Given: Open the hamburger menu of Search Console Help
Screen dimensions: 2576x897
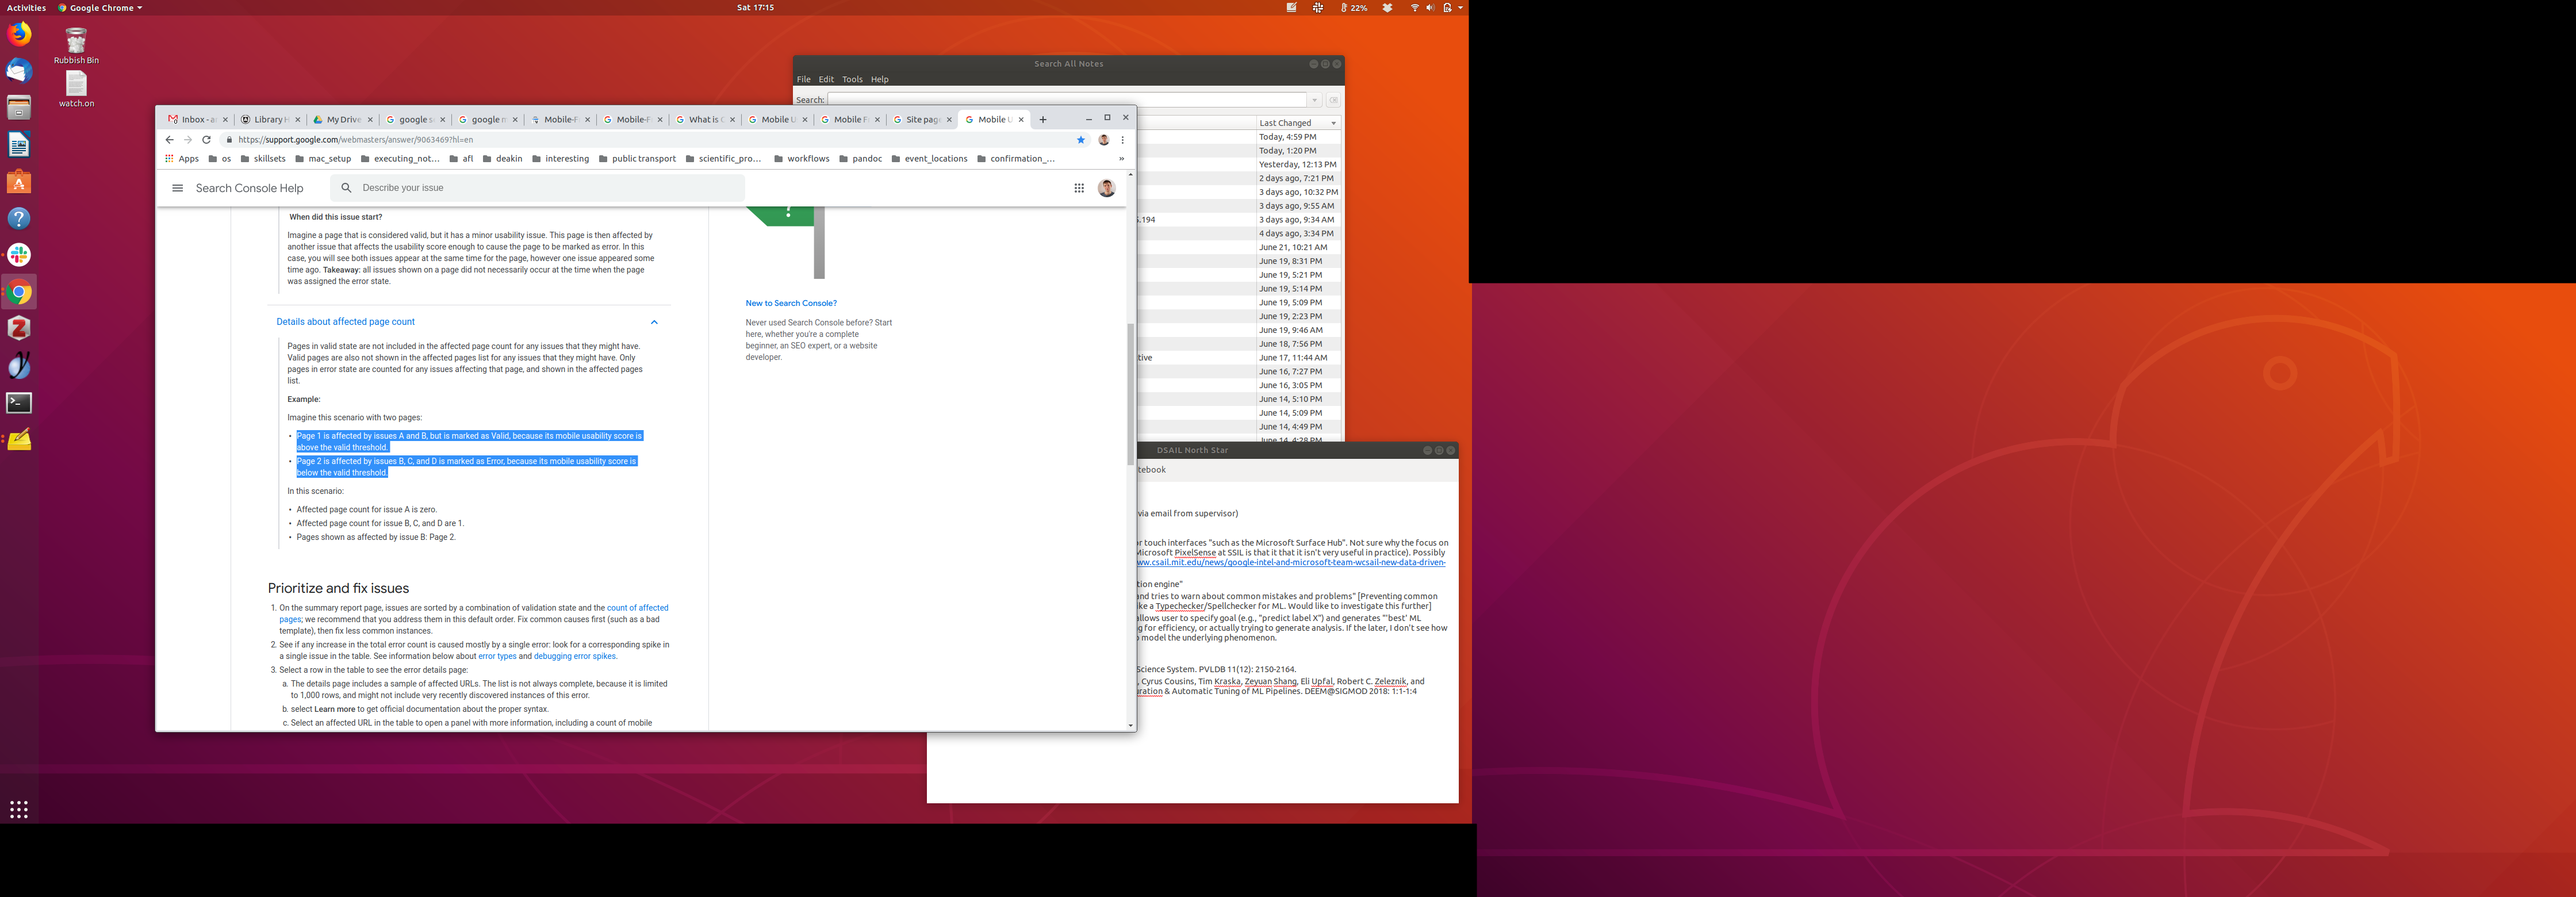Looking at the screenshot, I should pos(178,188).
